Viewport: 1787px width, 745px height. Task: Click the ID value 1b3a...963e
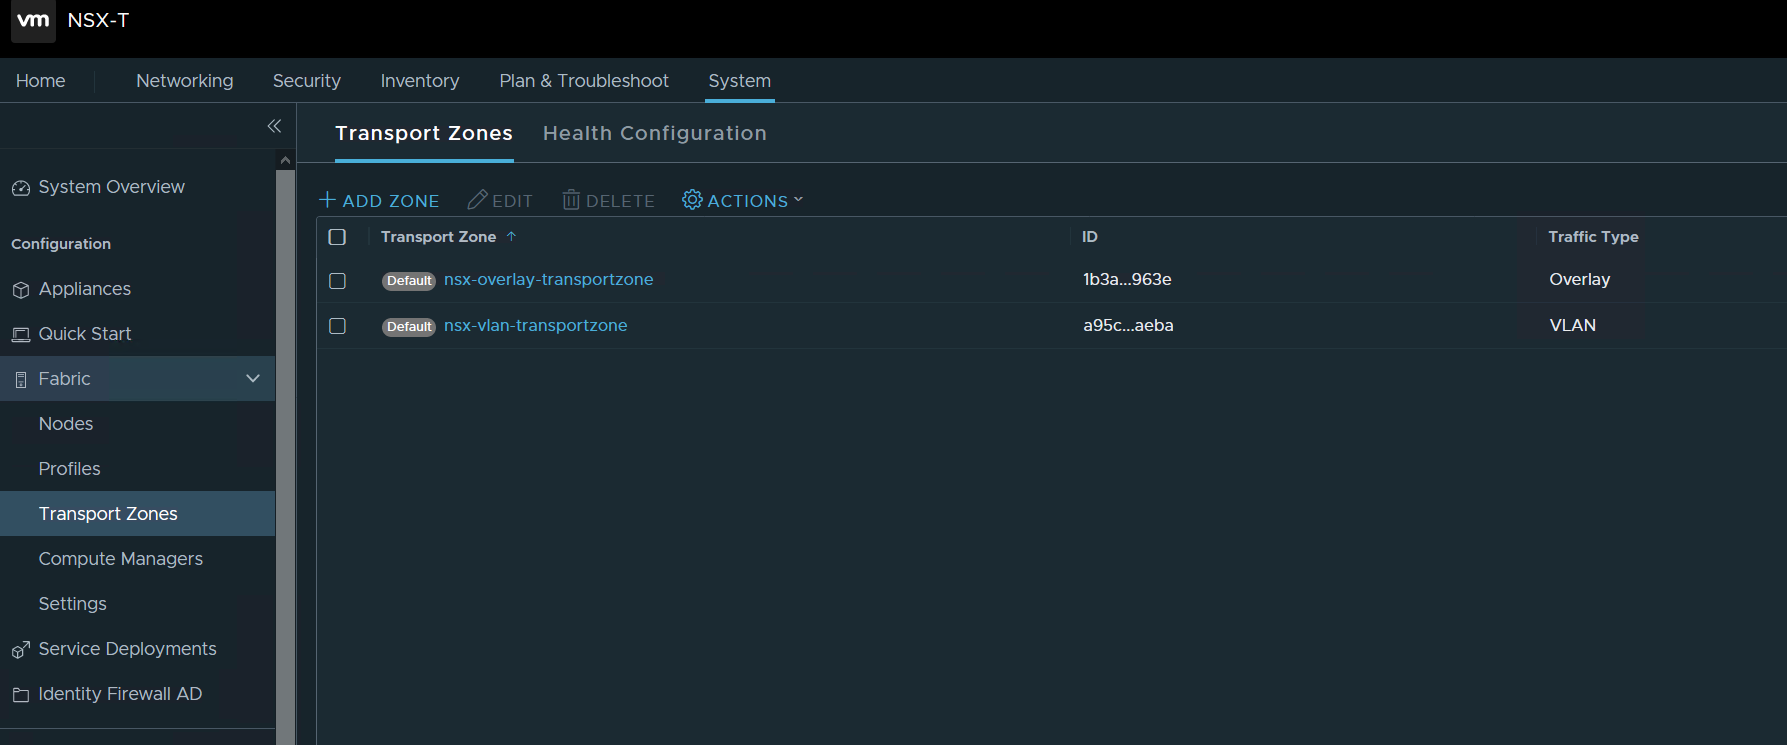pyautogui.click(x=1127, y=280)
